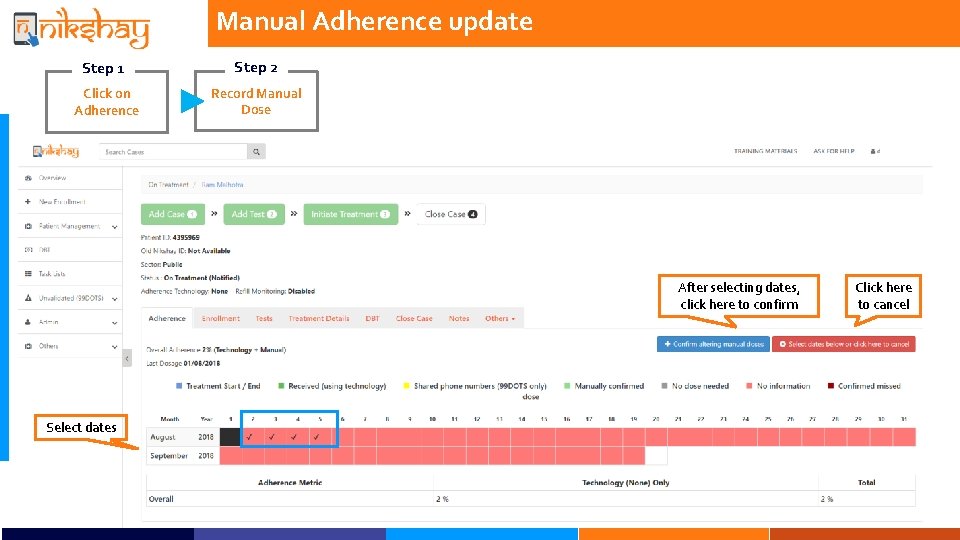Select August day 6 dose cell

[343, 437]
